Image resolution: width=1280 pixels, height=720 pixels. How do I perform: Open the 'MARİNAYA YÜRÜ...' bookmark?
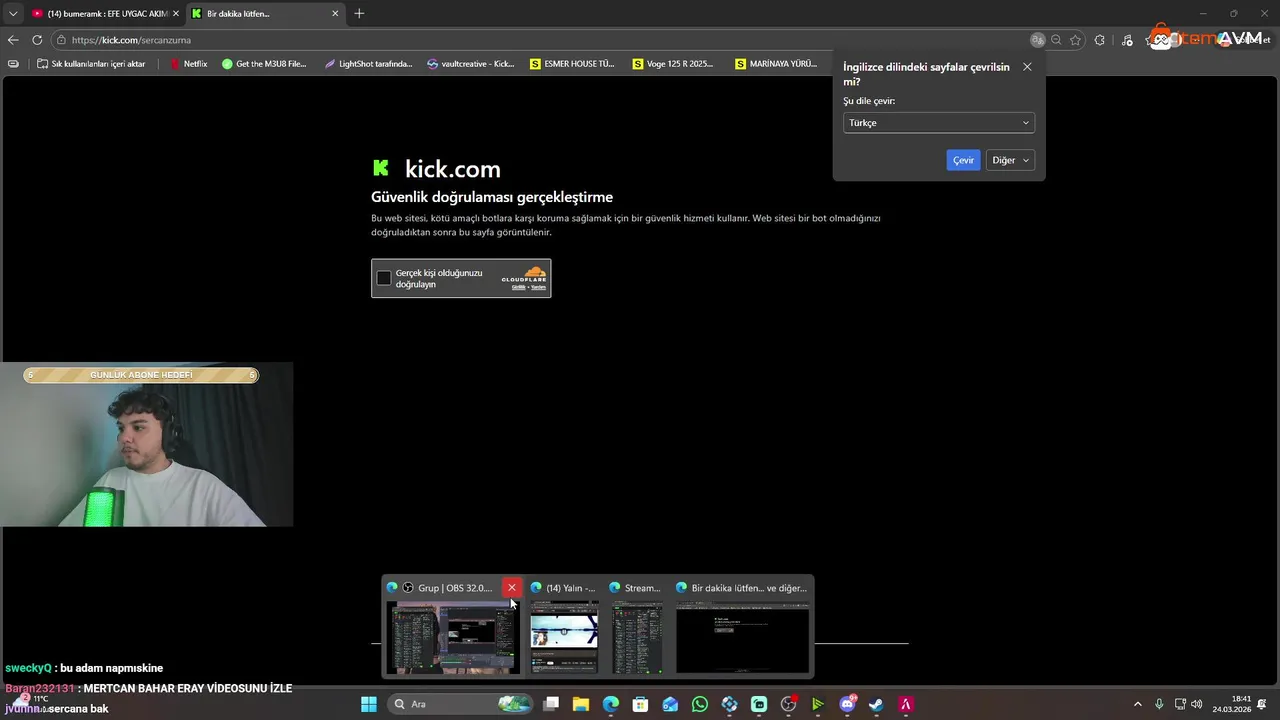tap(776, 63)
